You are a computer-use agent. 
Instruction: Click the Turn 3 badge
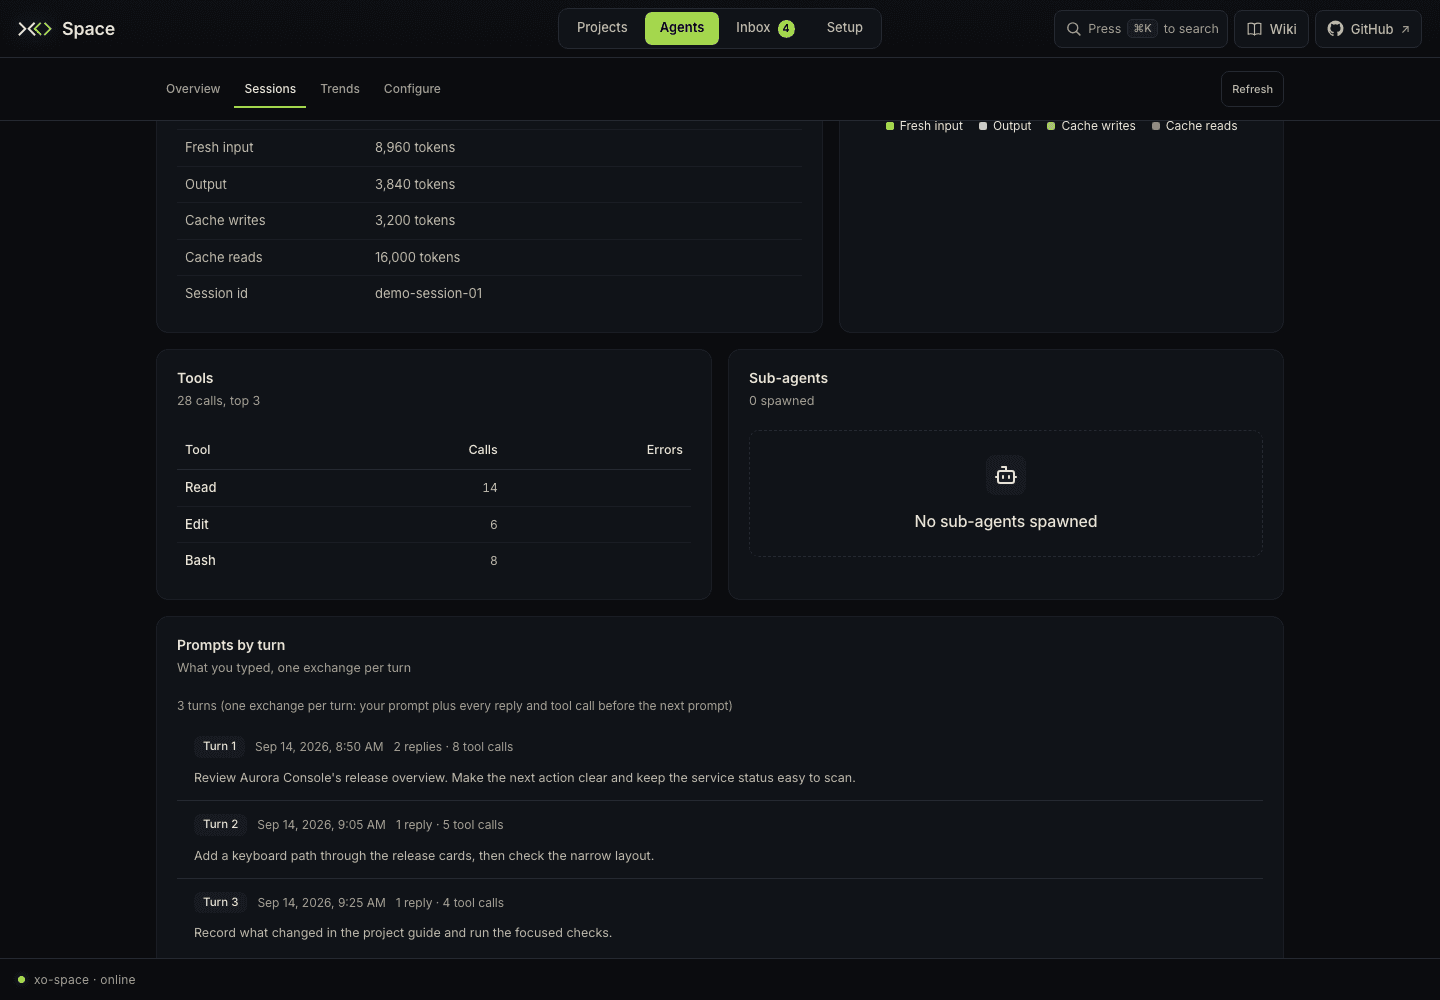[221, 902]
